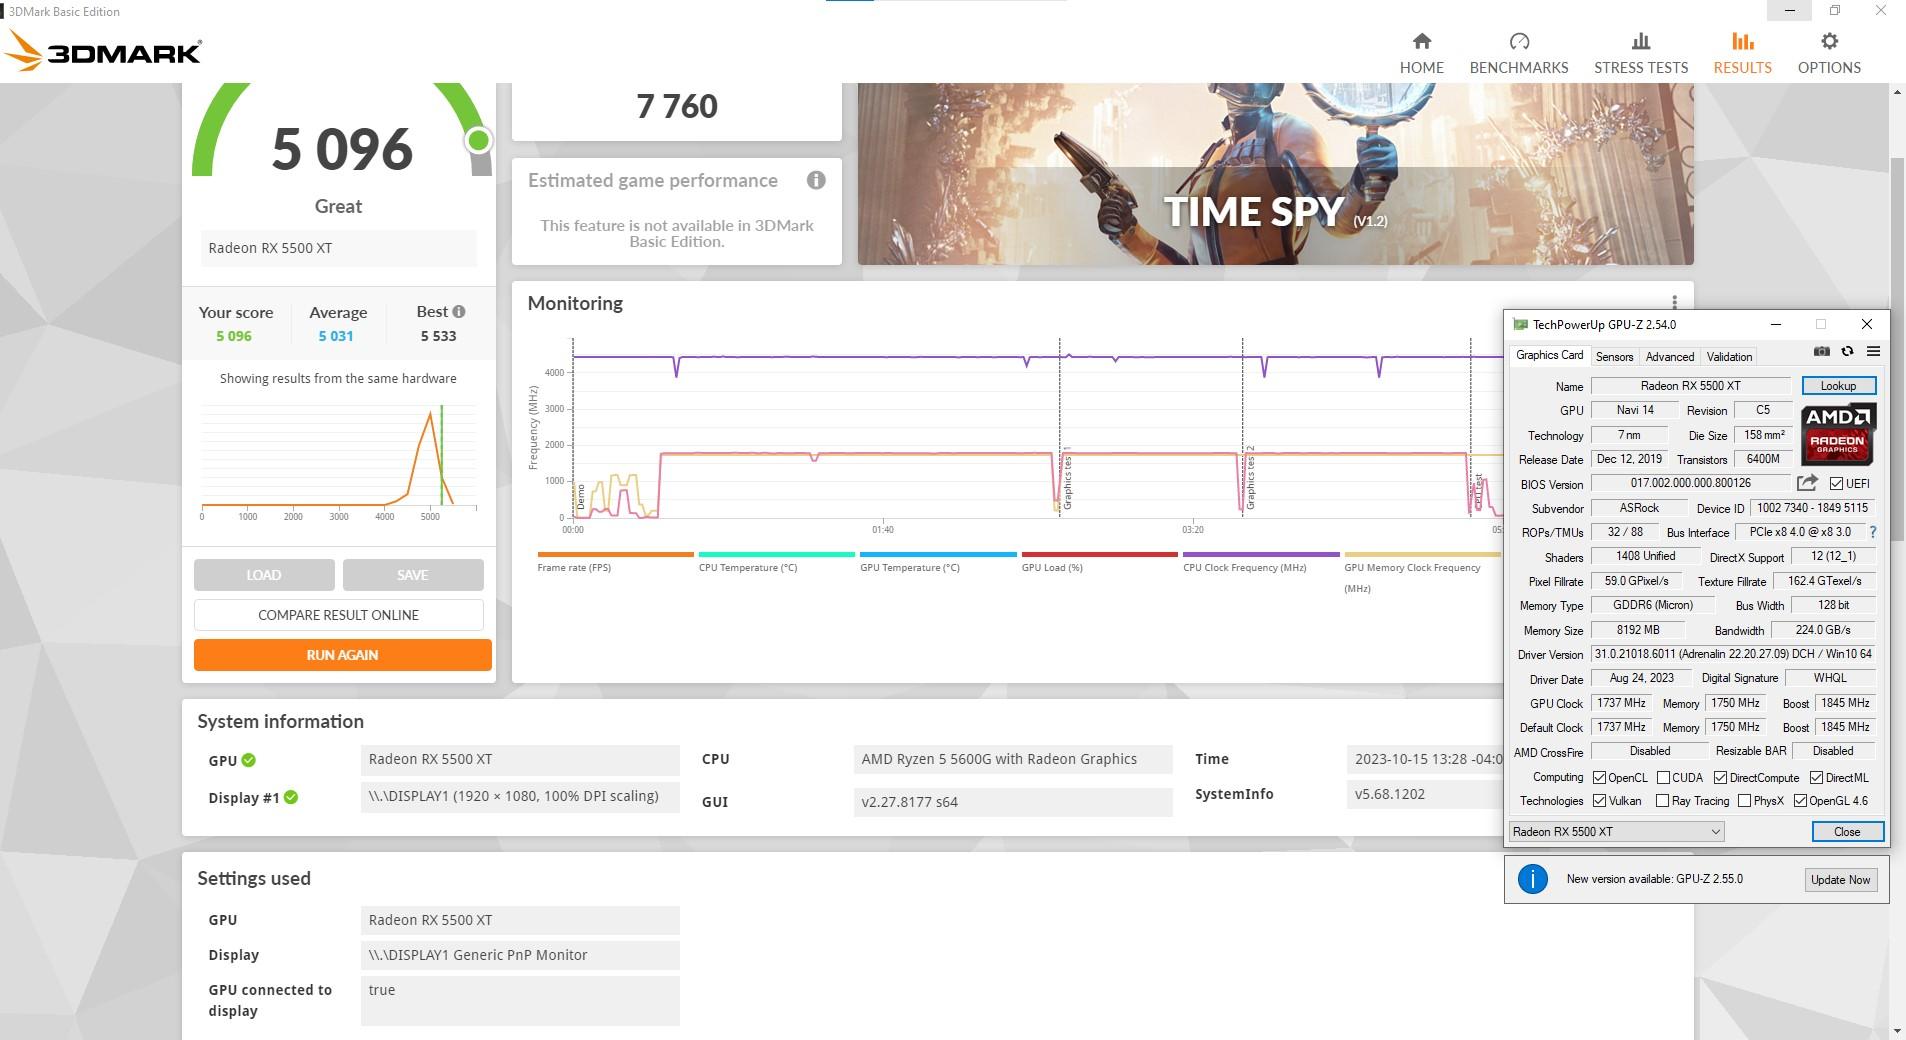This screenshot has width=1906, height=1040.
Task: Open Monitoring panel three-dot menu
Action: tap(1674, 302)
